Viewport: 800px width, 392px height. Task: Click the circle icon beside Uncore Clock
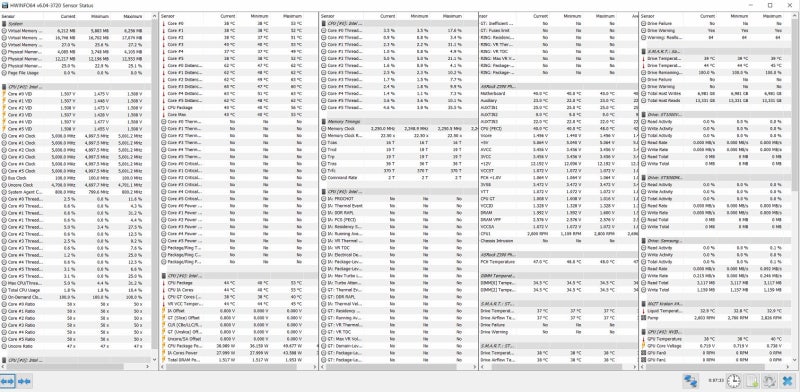tap(4, 185)
